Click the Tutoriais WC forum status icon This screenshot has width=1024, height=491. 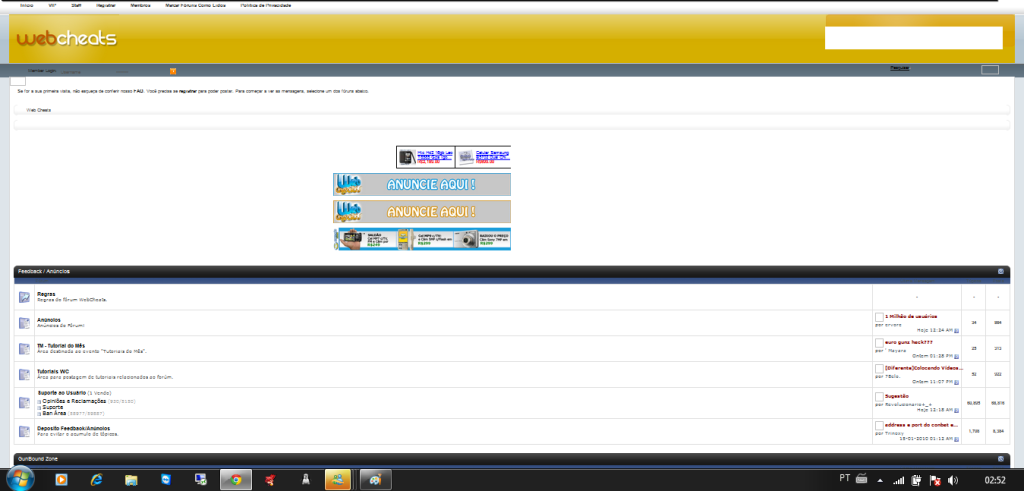coord(24,375)
